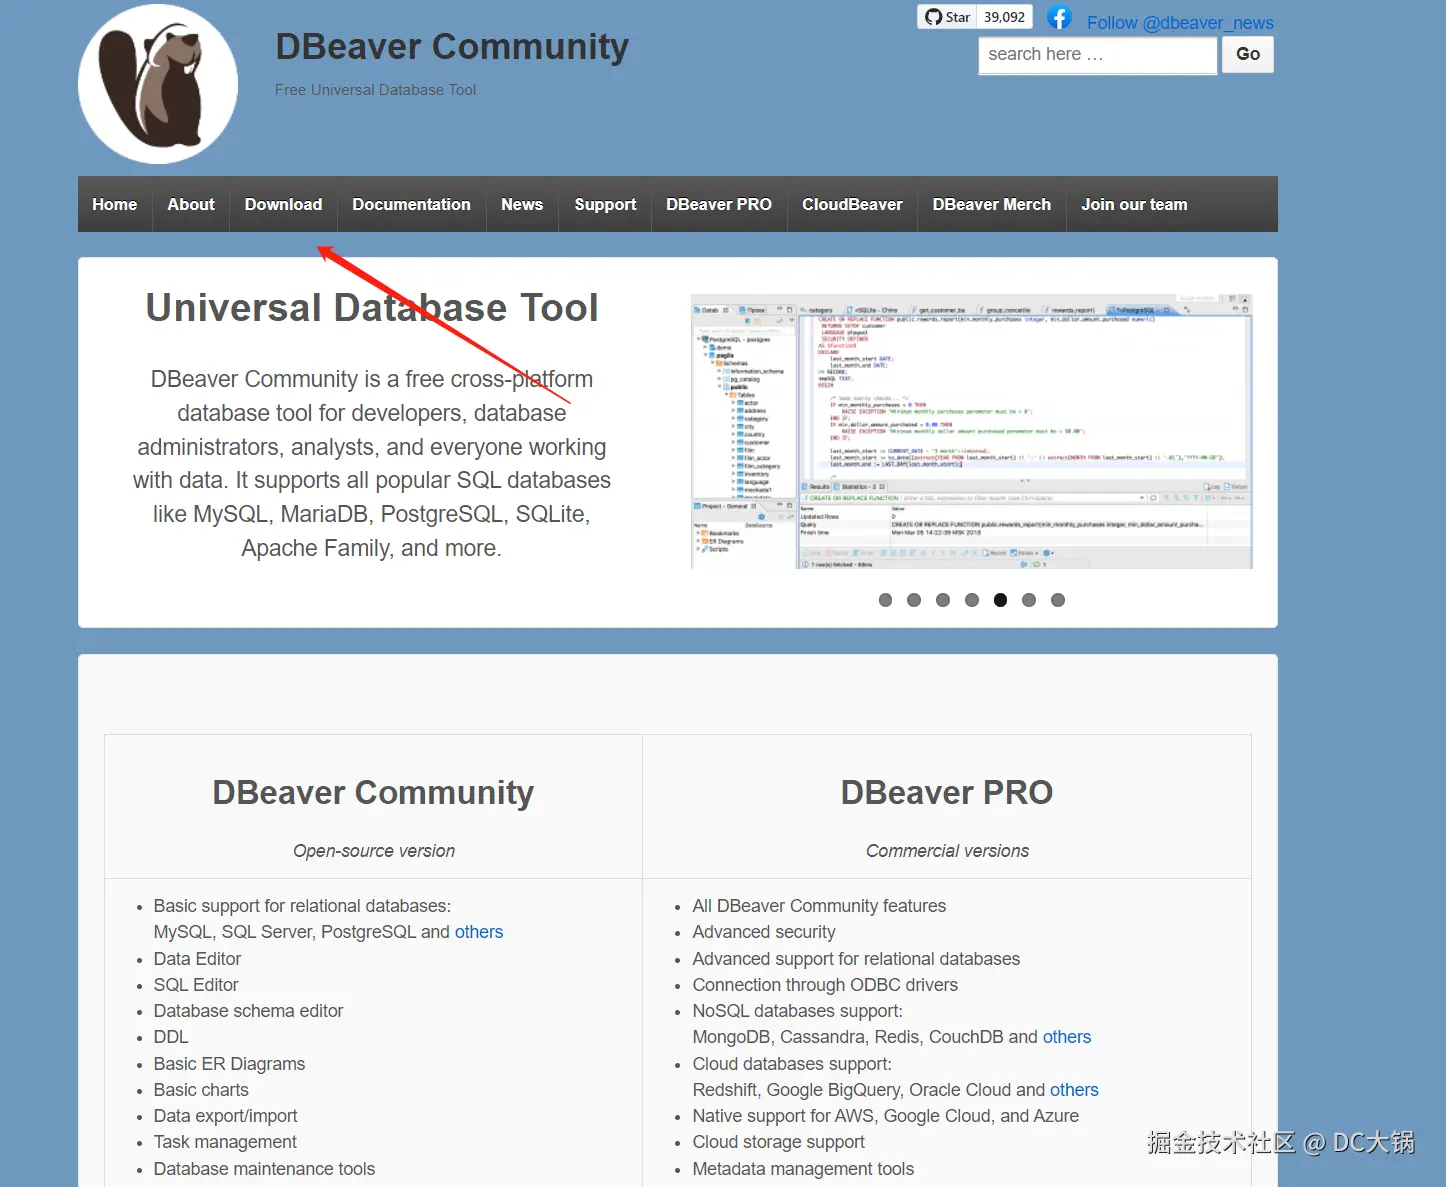The width and height of the screenshot is (1446, 1187).
Task: Select the seventh carousel slide dot
Action: tap(1058, 600)
